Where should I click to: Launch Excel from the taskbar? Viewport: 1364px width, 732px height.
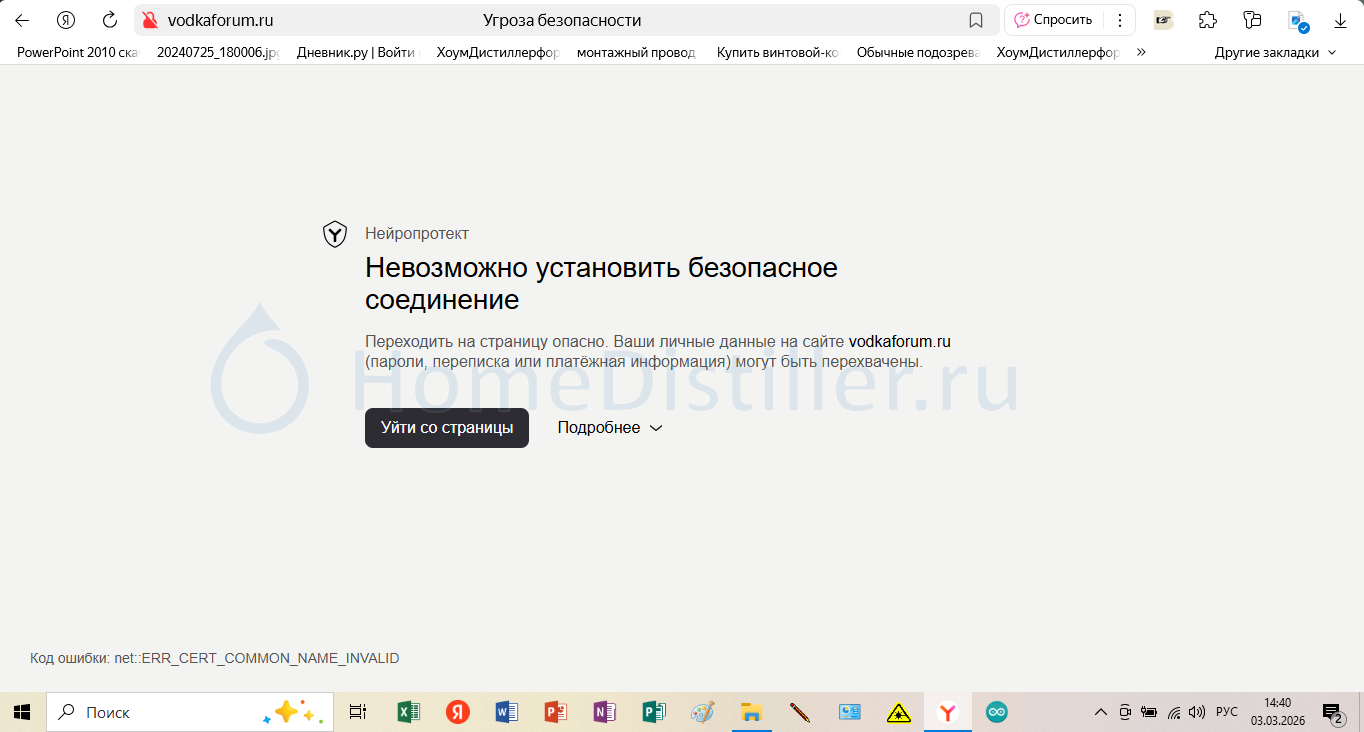(409, 712)
